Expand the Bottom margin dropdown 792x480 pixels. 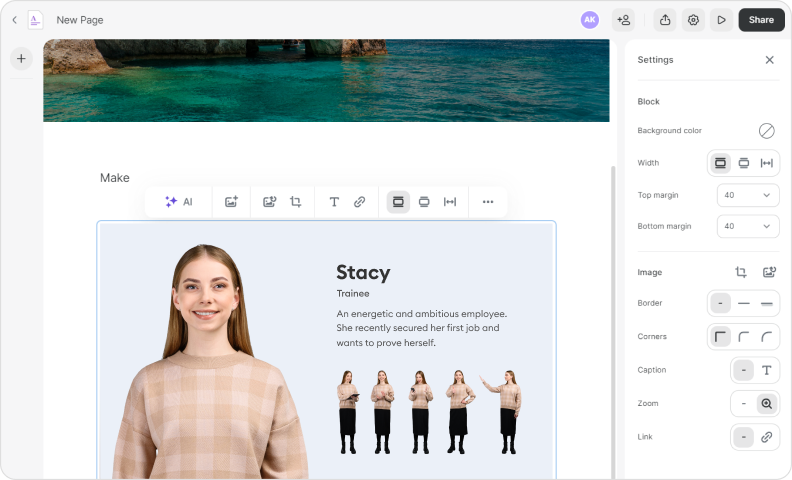pos(748,226)
